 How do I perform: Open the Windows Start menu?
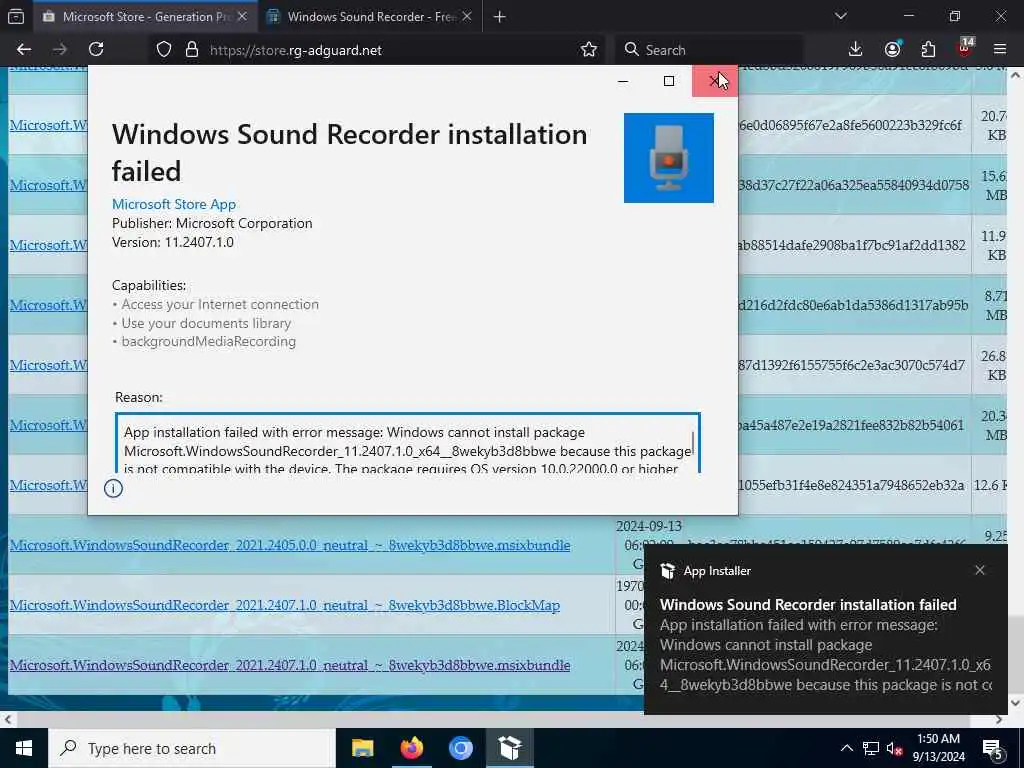point(24,748)
